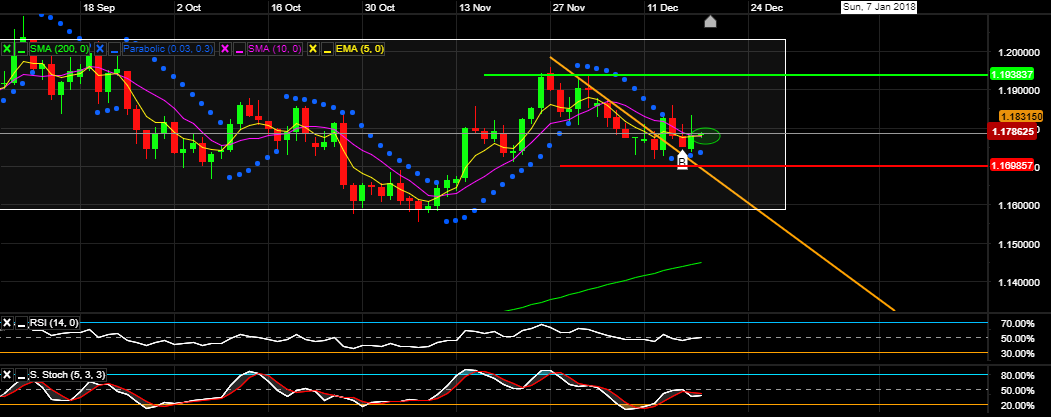Minimize the S. Stoch panel

19,375
